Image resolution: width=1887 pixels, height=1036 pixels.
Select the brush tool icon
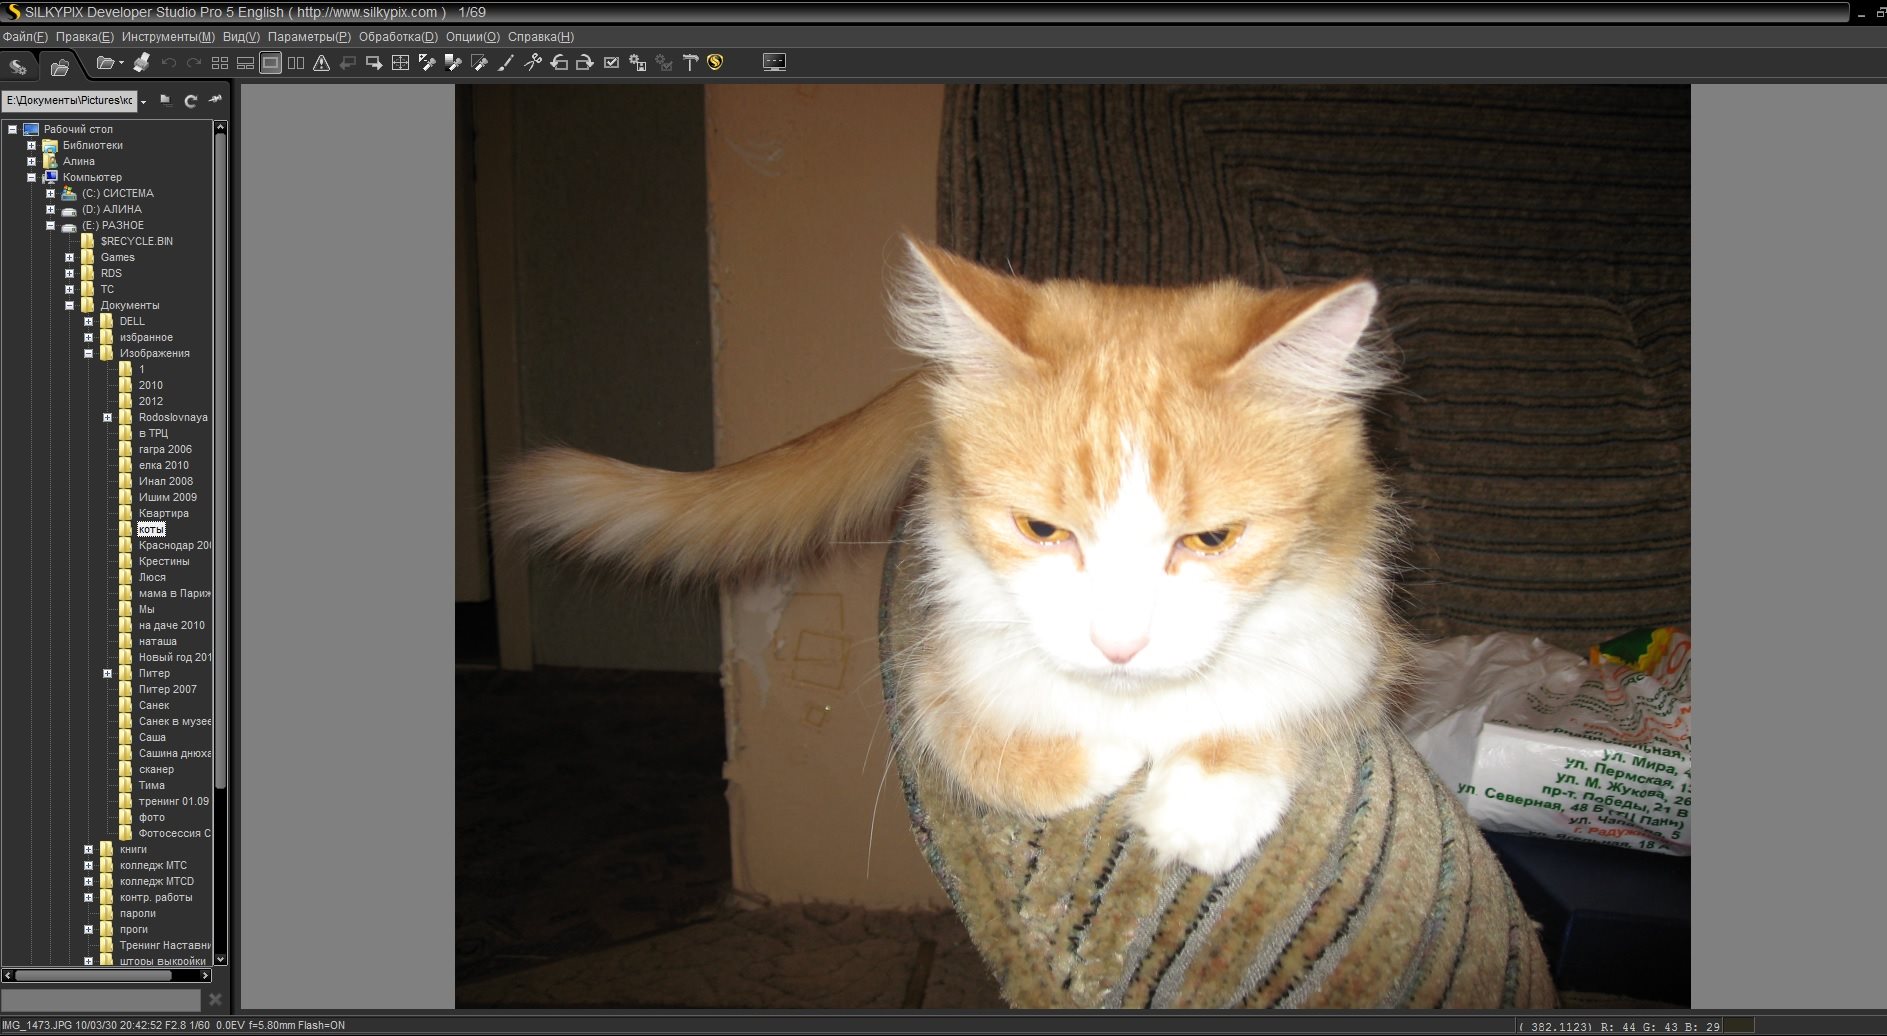click(x=506, y=63)
